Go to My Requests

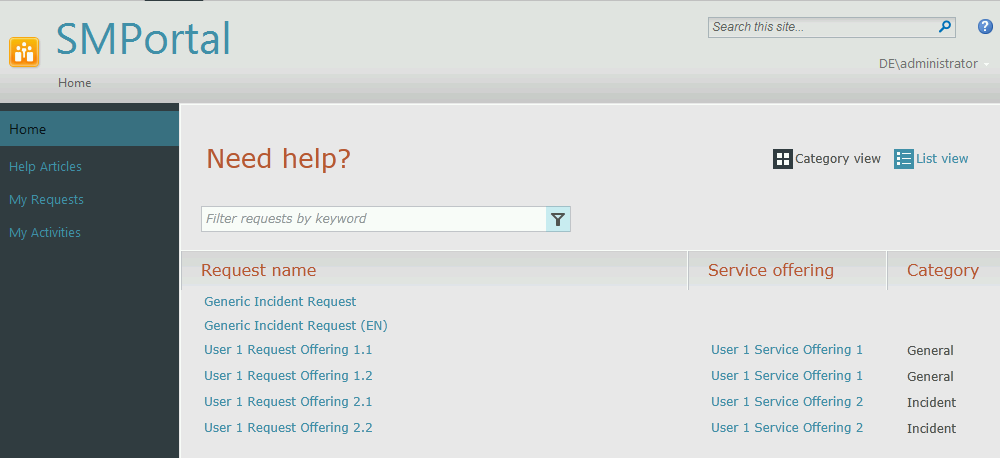click(46, 200)
